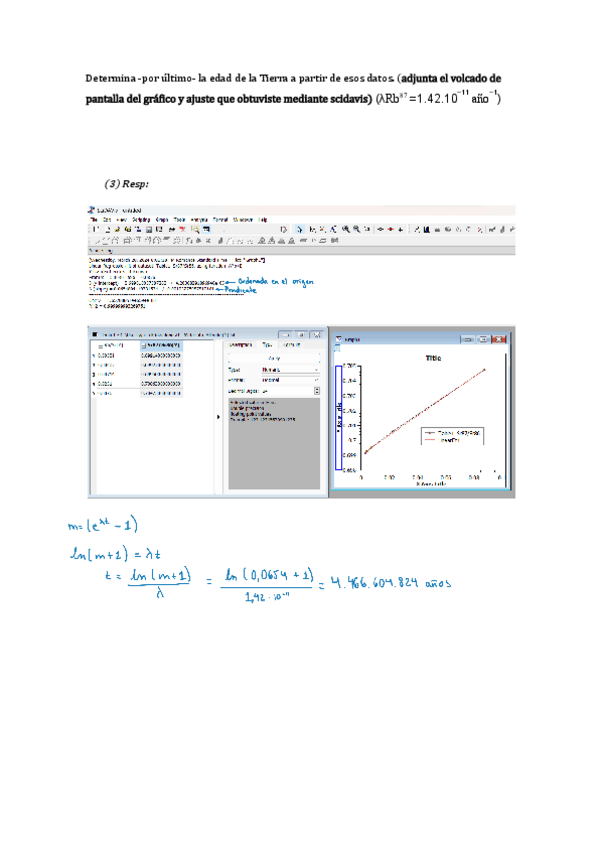Open the Help menu
Viewport: 600px width, 848px height.
(263, 220)
